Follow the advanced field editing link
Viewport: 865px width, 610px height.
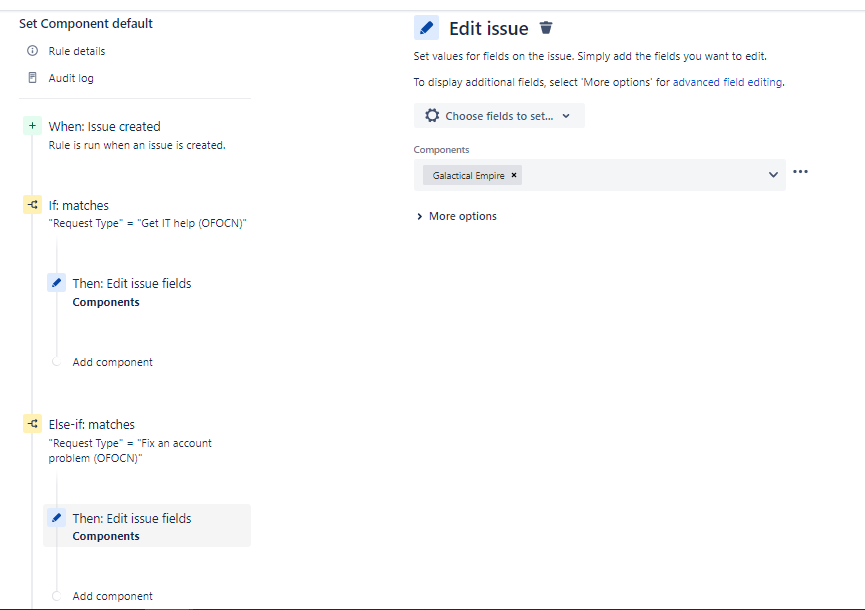(x=727, y=82)
